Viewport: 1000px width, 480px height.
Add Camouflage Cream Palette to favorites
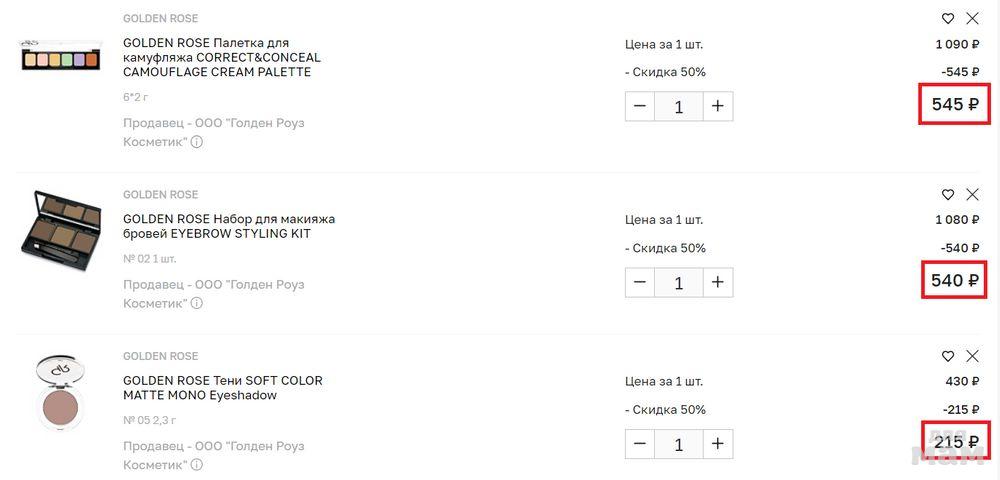click(x=948, y=18)
